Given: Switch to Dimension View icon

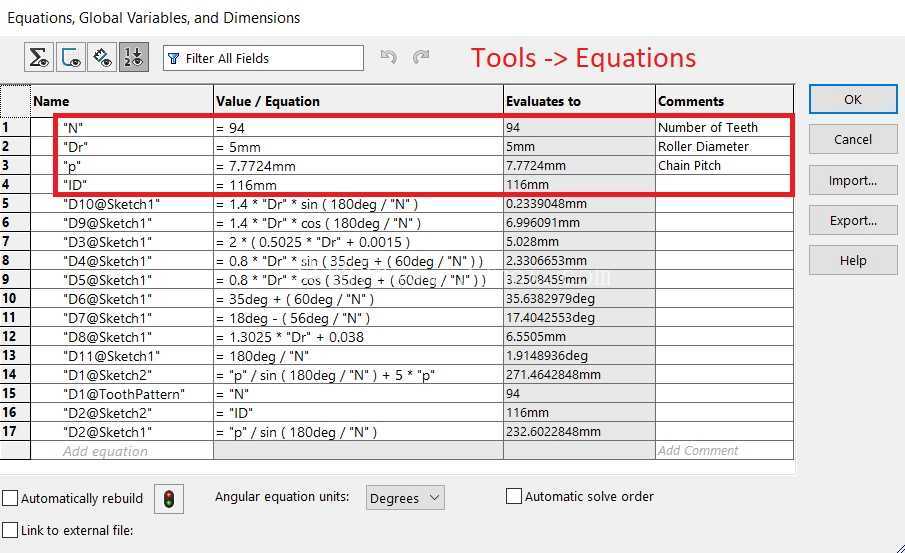Looking at the screenshot, I should click(102, 57).
